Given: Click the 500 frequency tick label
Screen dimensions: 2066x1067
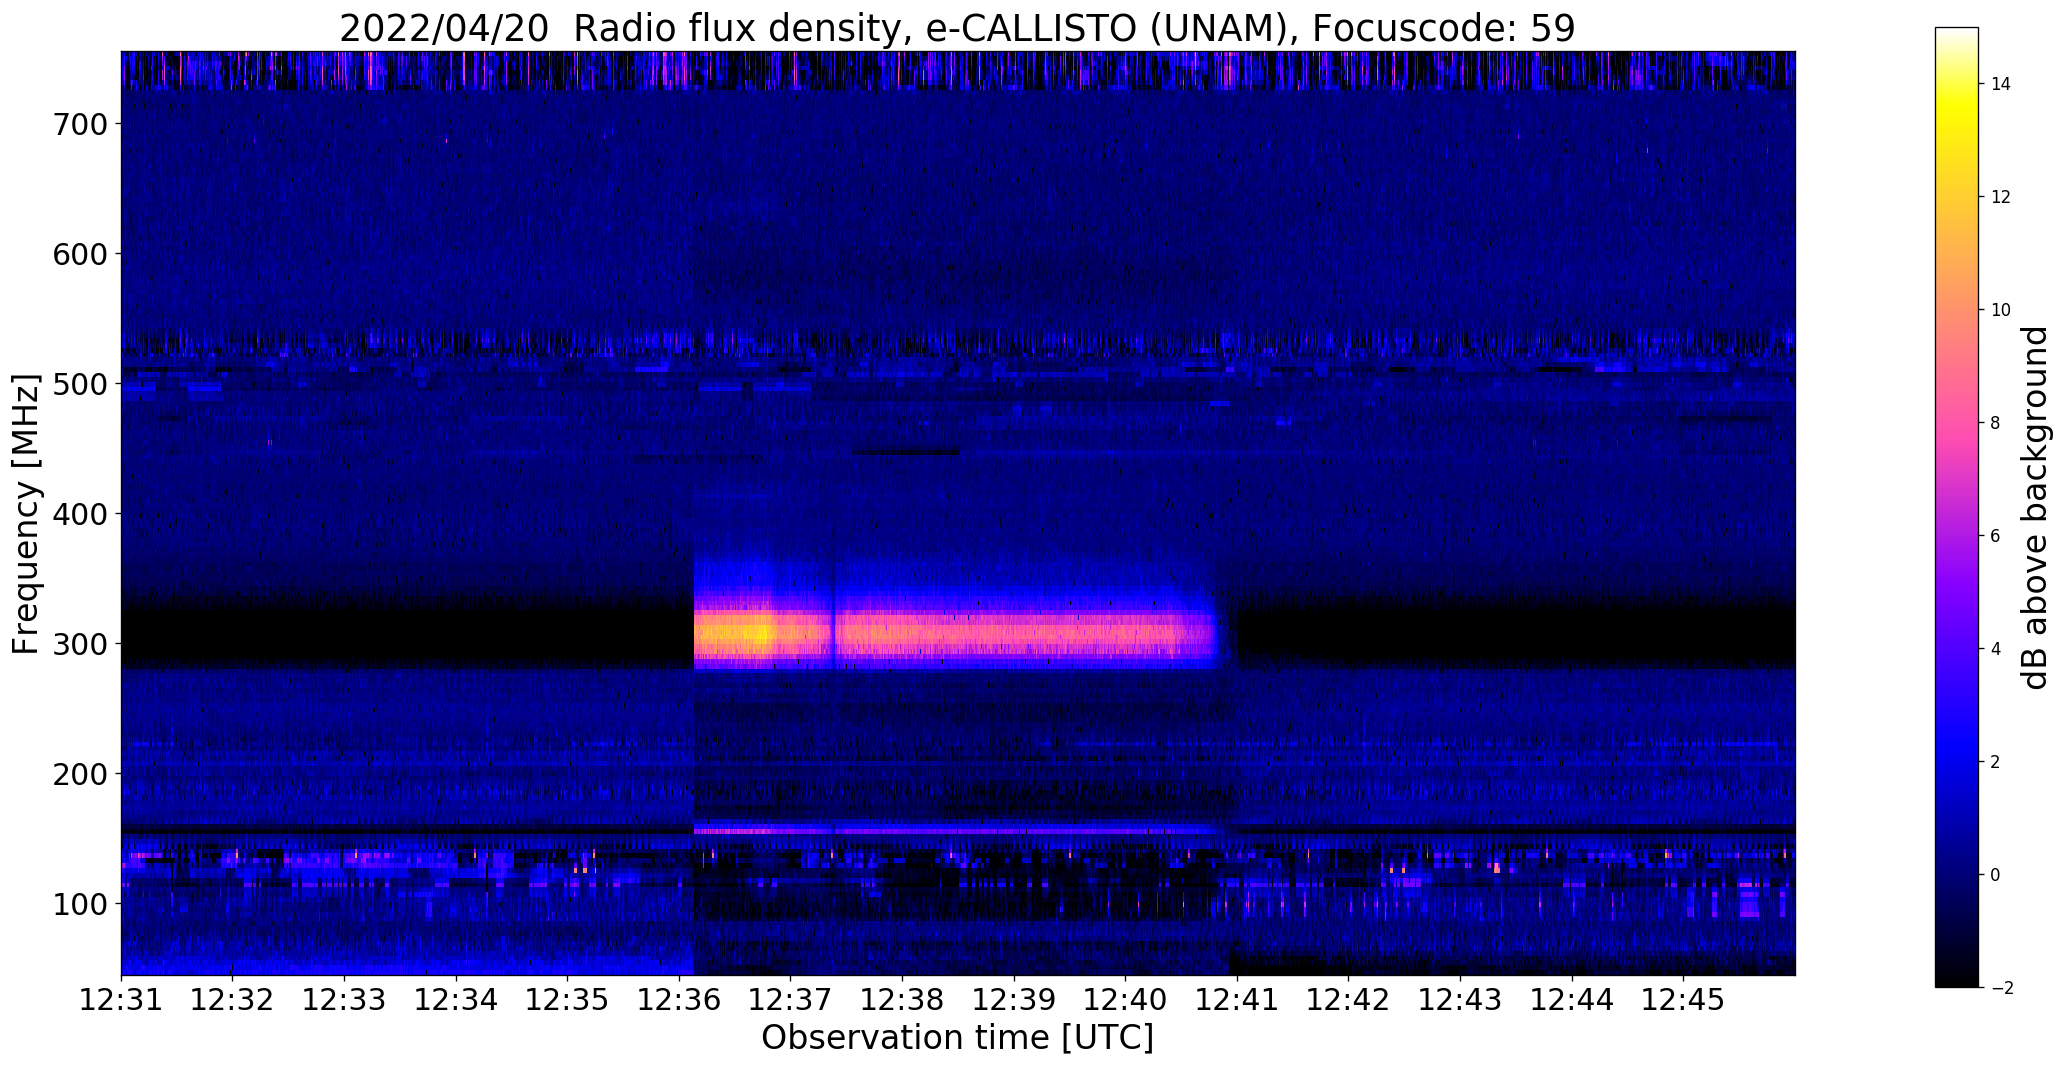Looking at the screenshot, I should point(80,384).
